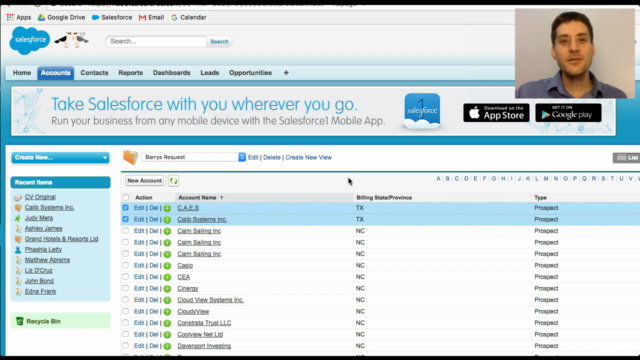Open the Apps bookmark grid icon
640x360 pixels.
pyautogui.click(x=10, y=17)
